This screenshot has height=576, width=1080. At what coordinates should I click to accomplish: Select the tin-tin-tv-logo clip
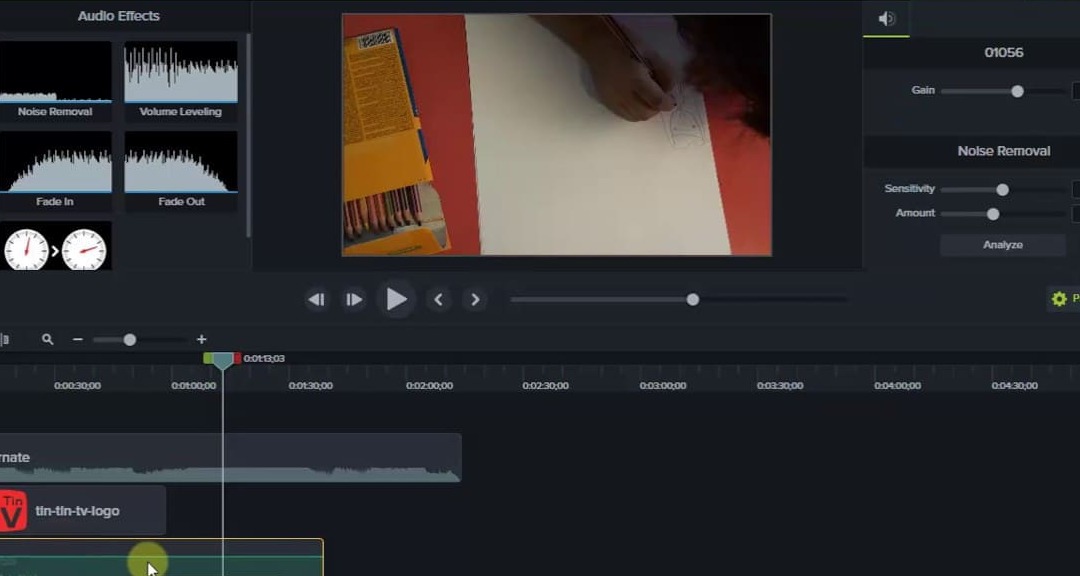[x=83, y=511]
